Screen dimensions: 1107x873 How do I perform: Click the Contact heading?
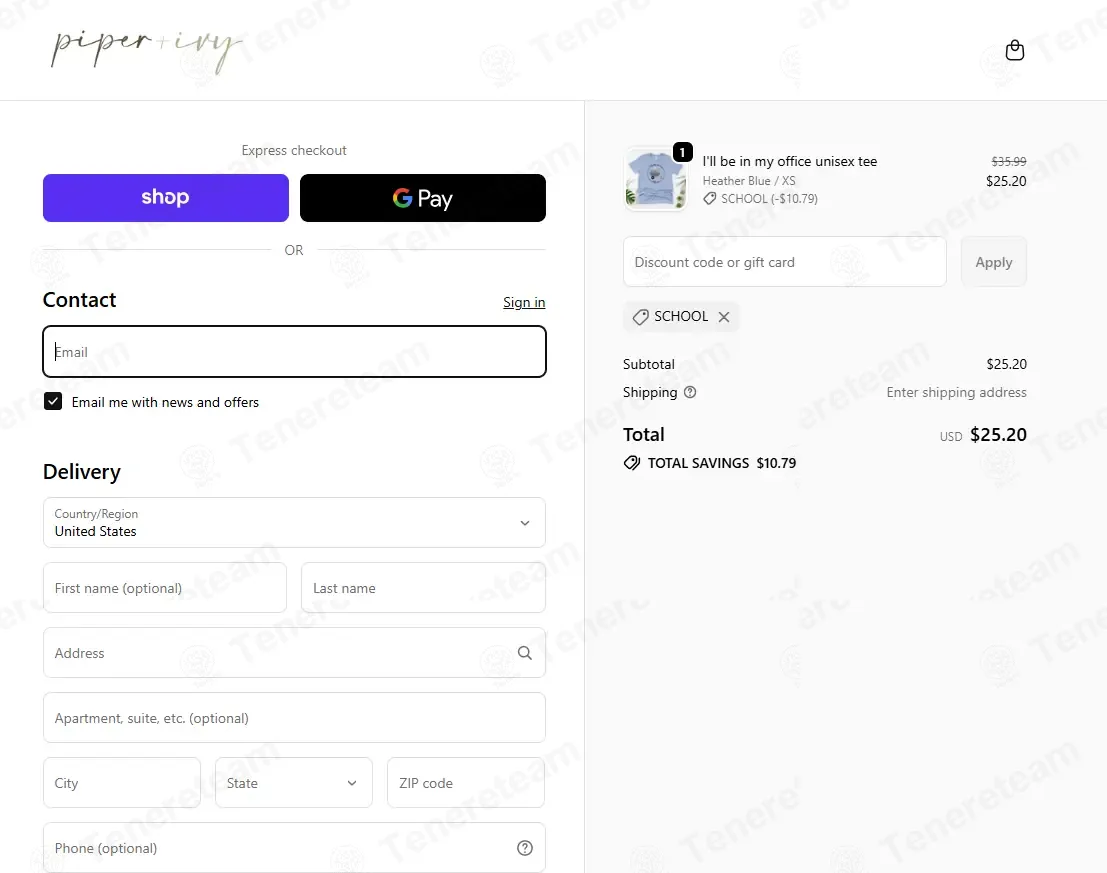[x=79, y=300]
